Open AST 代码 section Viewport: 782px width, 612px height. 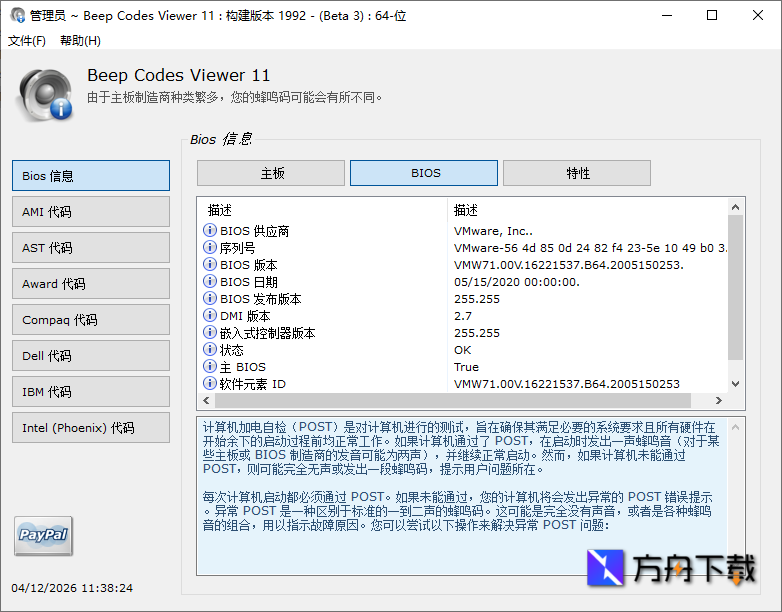91,247
